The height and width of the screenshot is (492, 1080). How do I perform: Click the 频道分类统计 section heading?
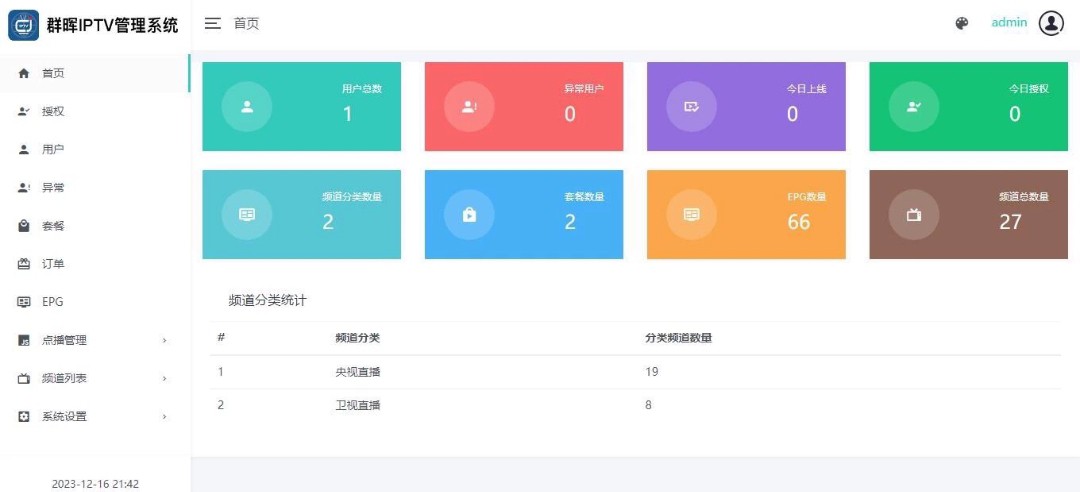pos(267,301)
